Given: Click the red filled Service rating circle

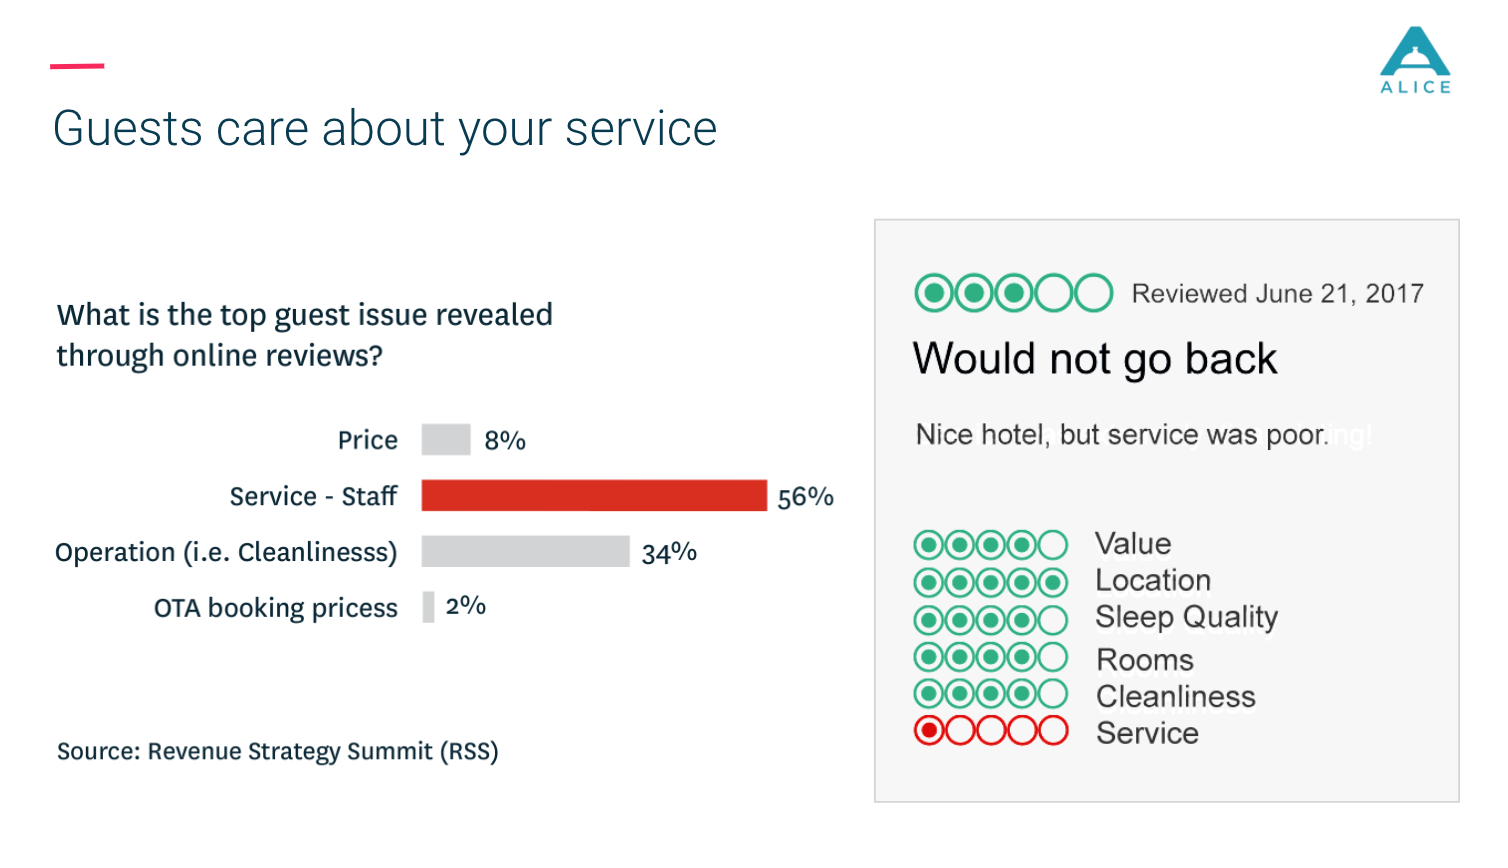Looking at the screenshot, I should click(929, 731).
